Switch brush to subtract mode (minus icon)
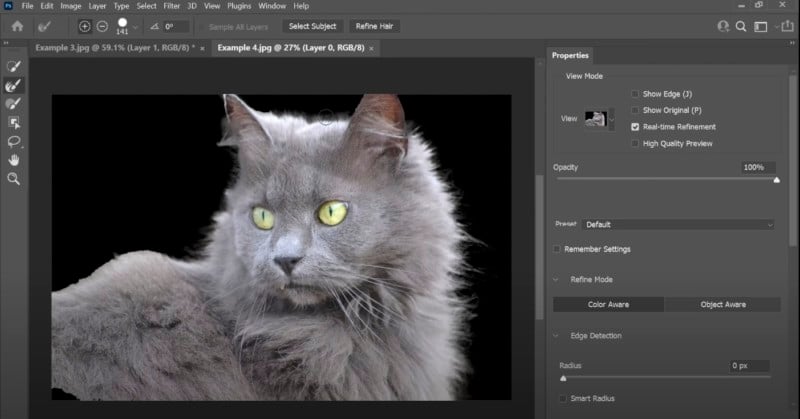 tap(102, 26)
